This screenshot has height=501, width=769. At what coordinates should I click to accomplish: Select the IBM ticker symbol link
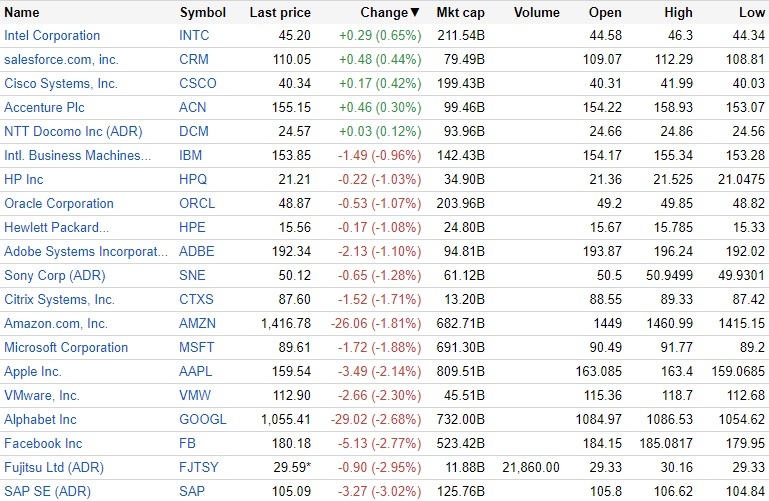(191, 156)
